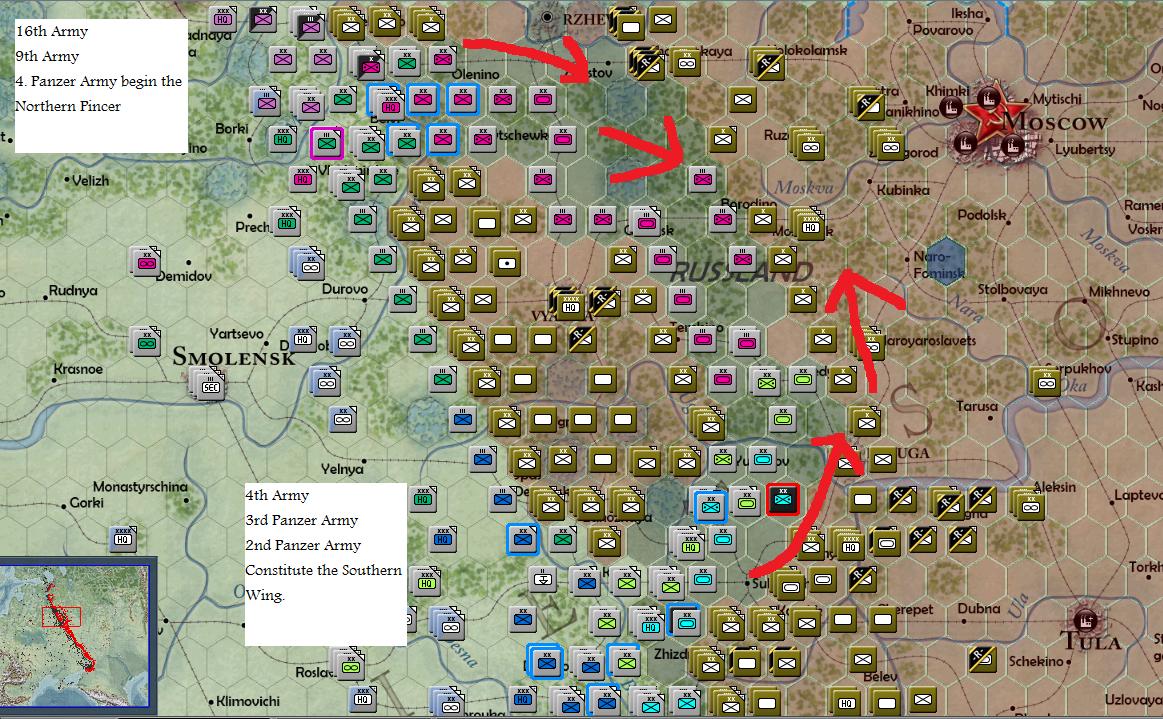Click the SMOLENSK city label
The height and width of the screenshot is (719, 1163).
pos(234,357)
